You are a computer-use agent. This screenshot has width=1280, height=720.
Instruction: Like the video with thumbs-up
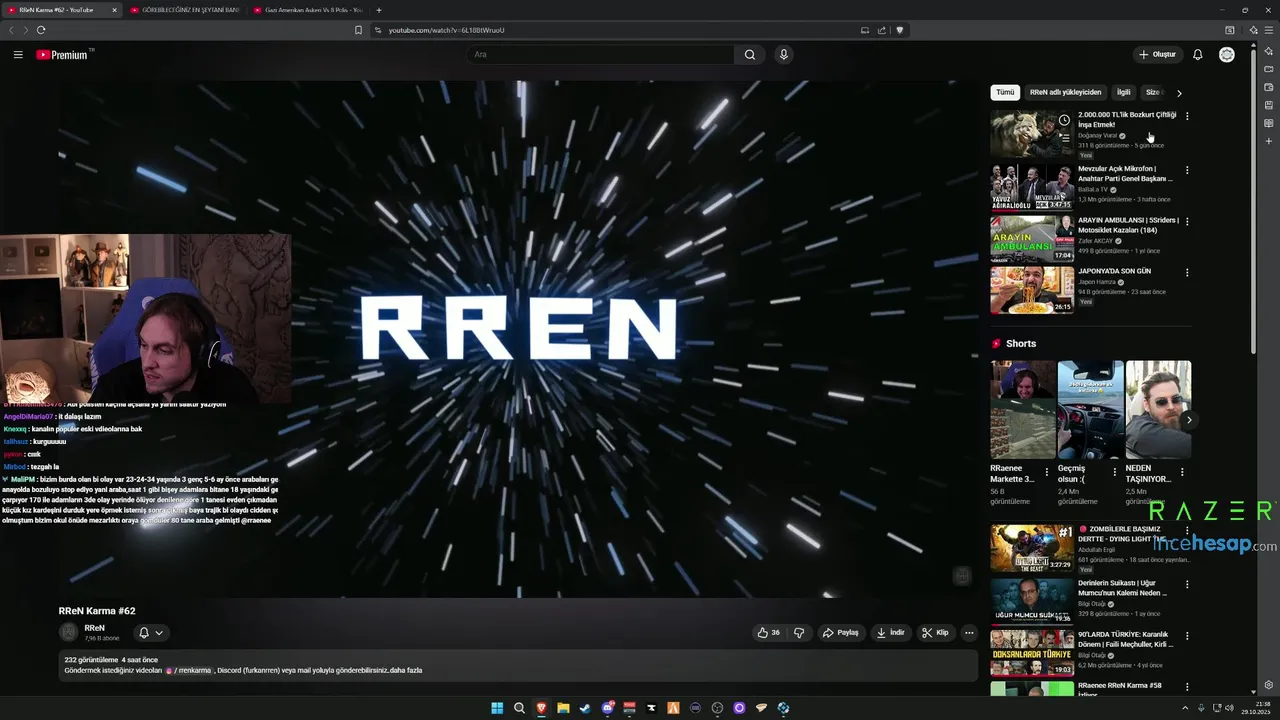pyautogui.click(x=768, y=633)
